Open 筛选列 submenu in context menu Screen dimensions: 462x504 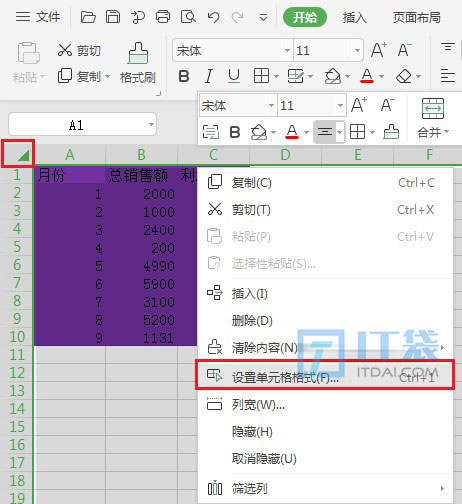[x=325, y=489]
